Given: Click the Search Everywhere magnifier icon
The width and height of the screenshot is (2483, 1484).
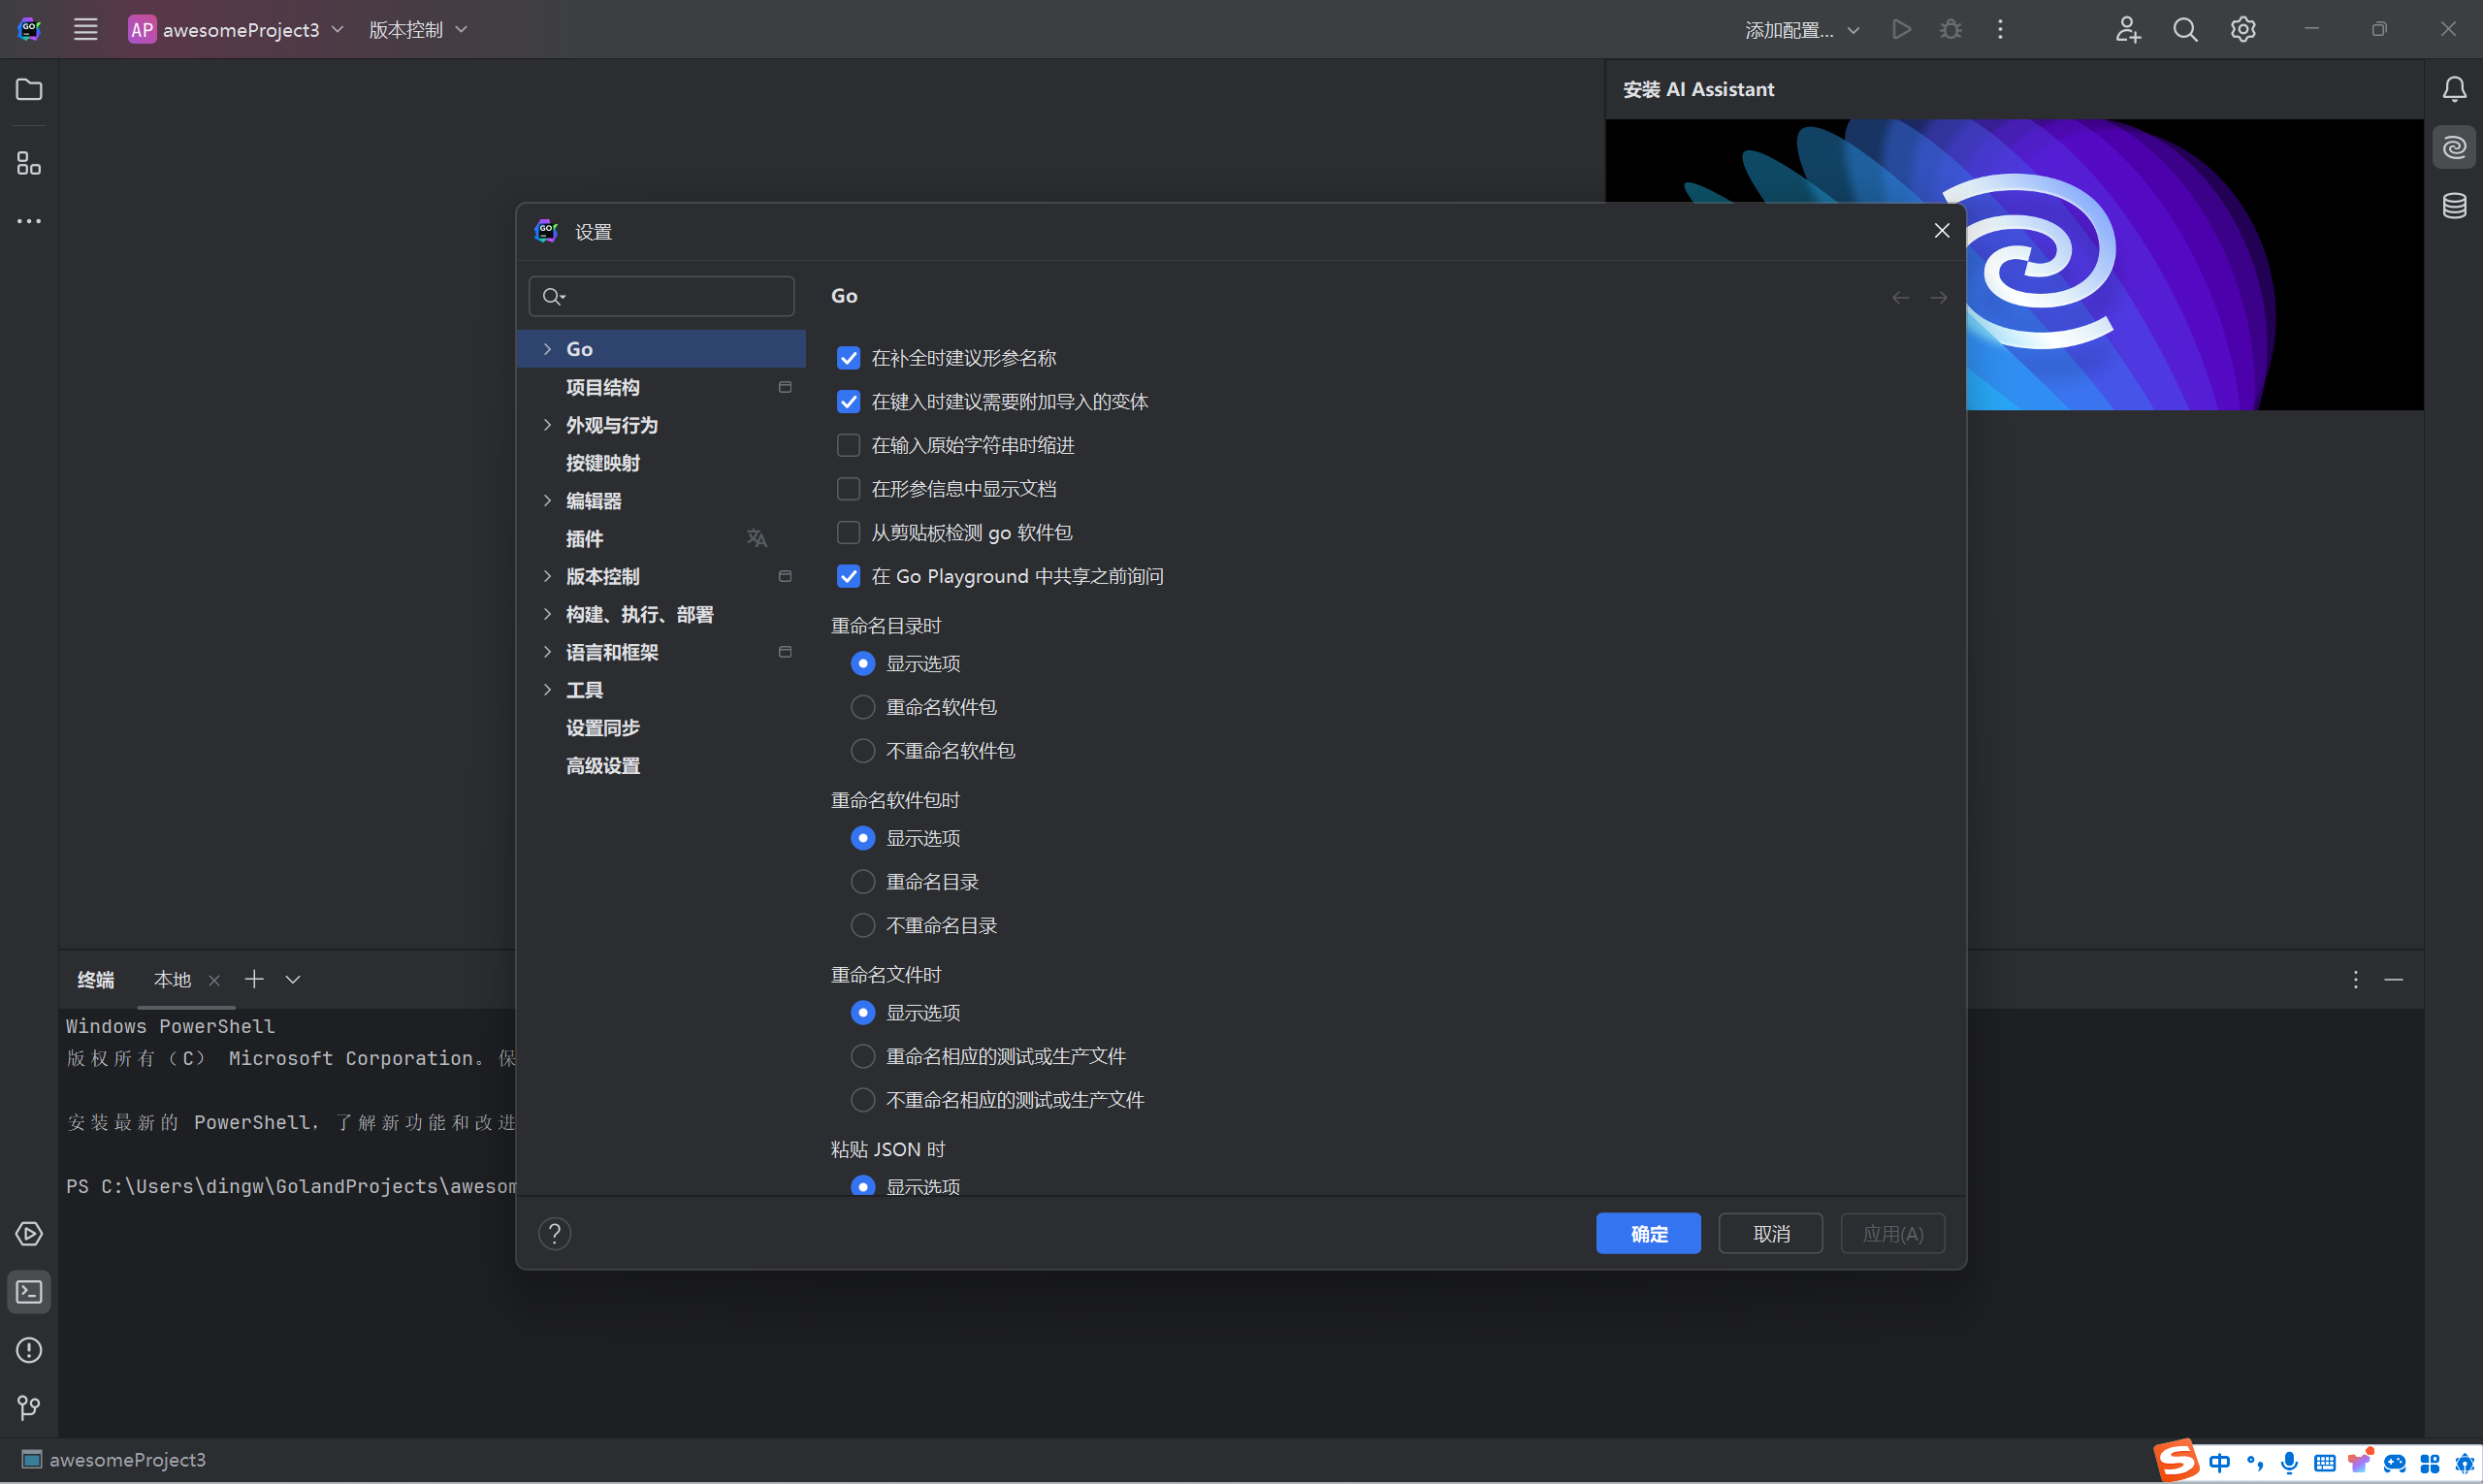Looking at the screenshot, I should [x=2185, y=30].
